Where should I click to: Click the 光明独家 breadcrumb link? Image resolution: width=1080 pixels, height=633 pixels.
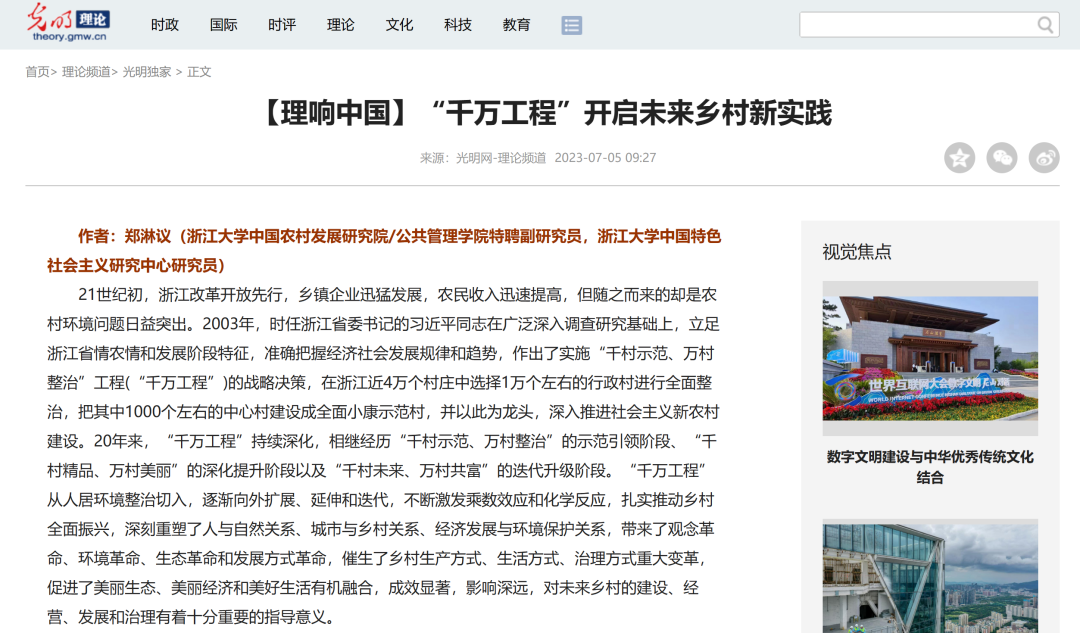tap(147, 72)
